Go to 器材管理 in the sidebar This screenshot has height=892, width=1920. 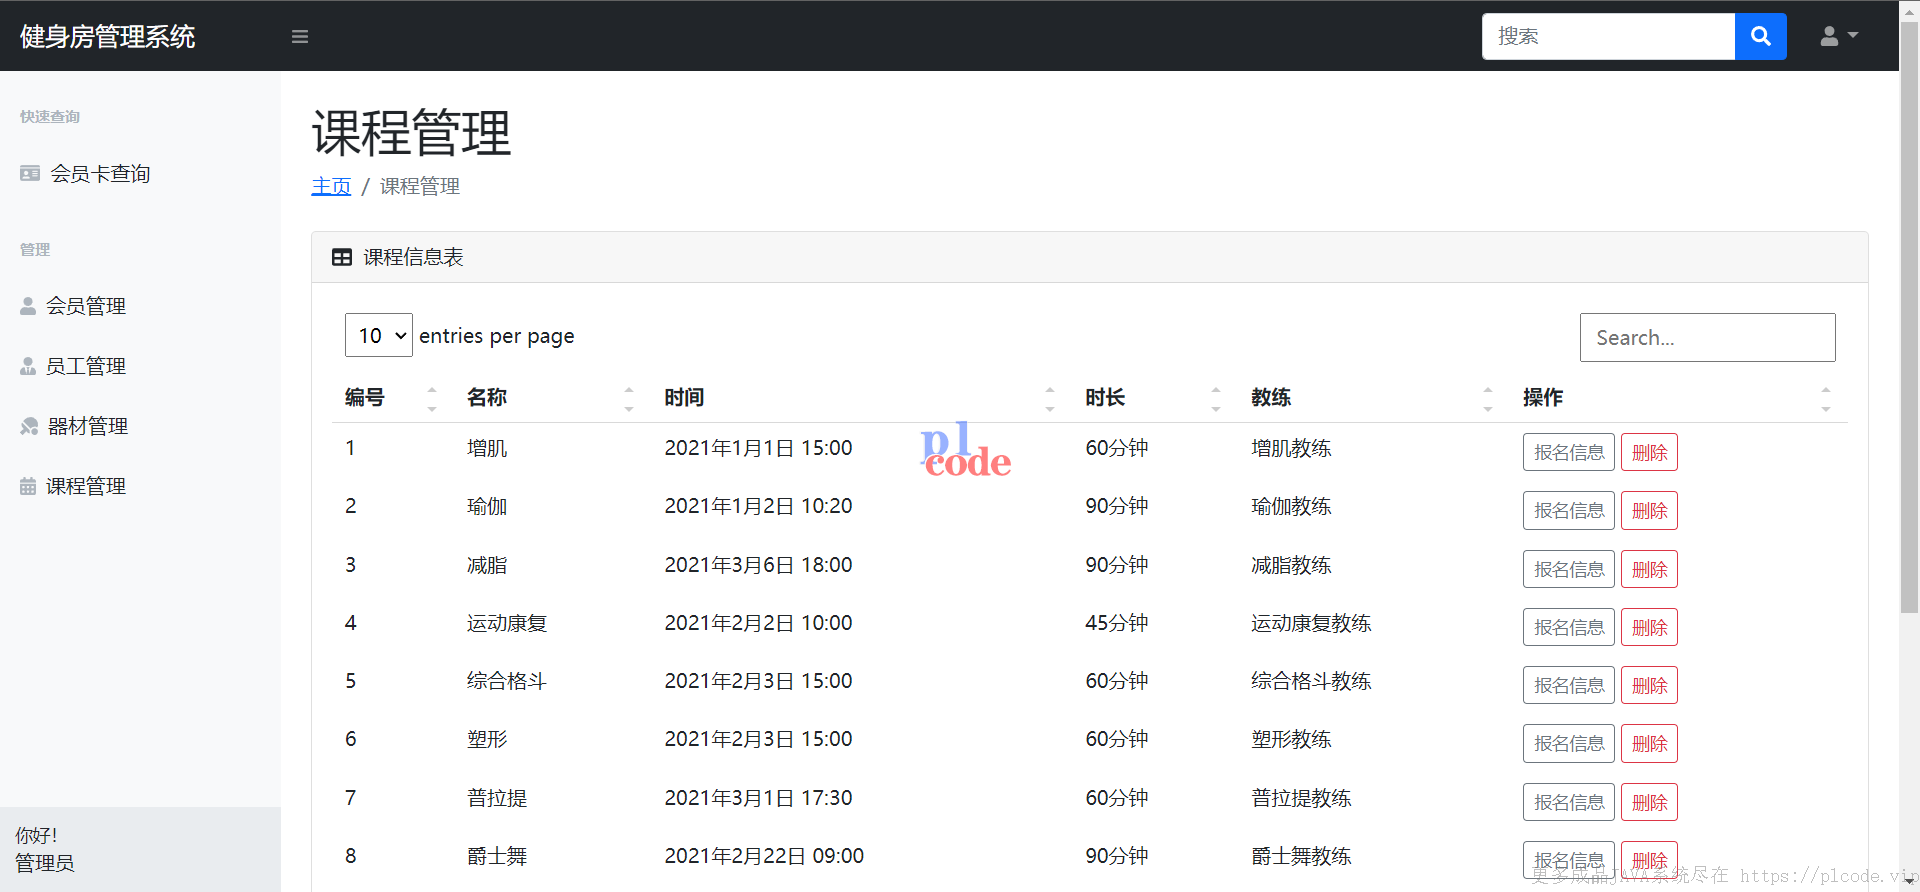[88, 426]
